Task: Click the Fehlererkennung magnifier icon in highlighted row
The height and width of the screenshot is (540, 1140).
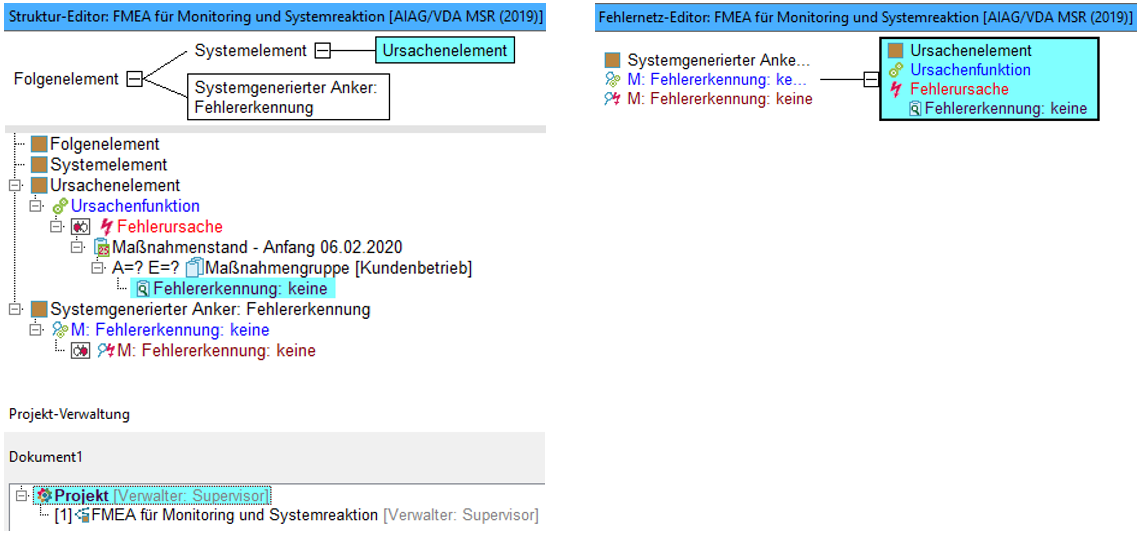Action: 142,289
